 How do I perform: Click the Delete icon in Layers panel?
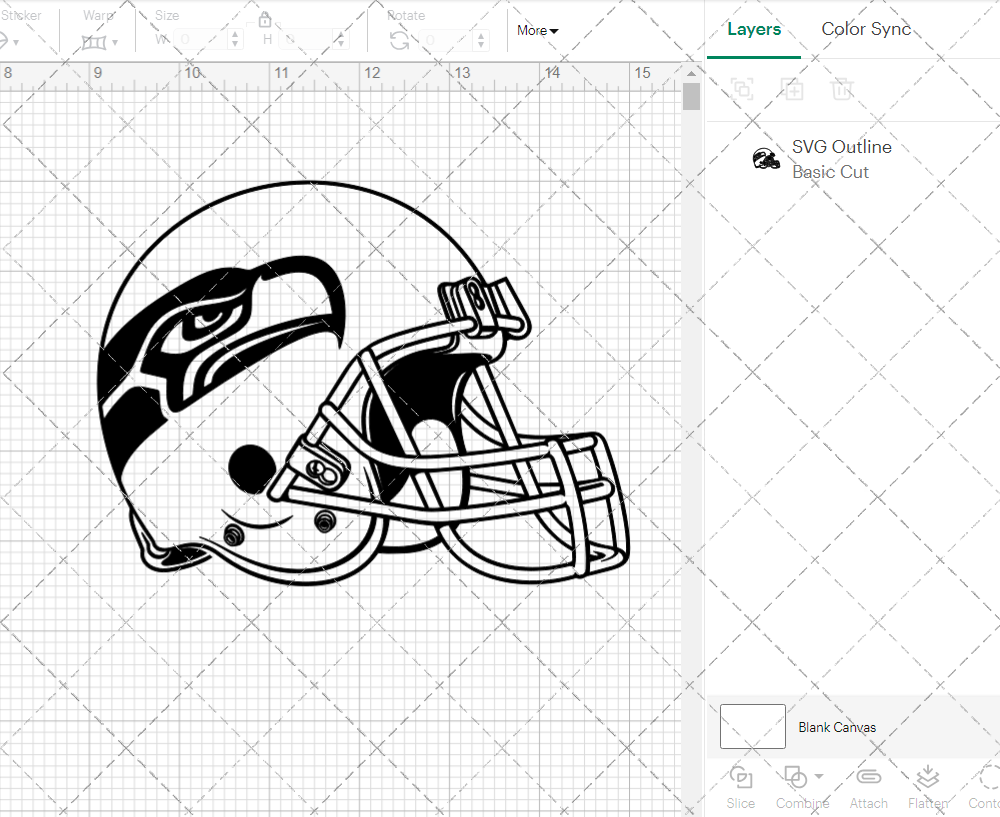point(842,89)
